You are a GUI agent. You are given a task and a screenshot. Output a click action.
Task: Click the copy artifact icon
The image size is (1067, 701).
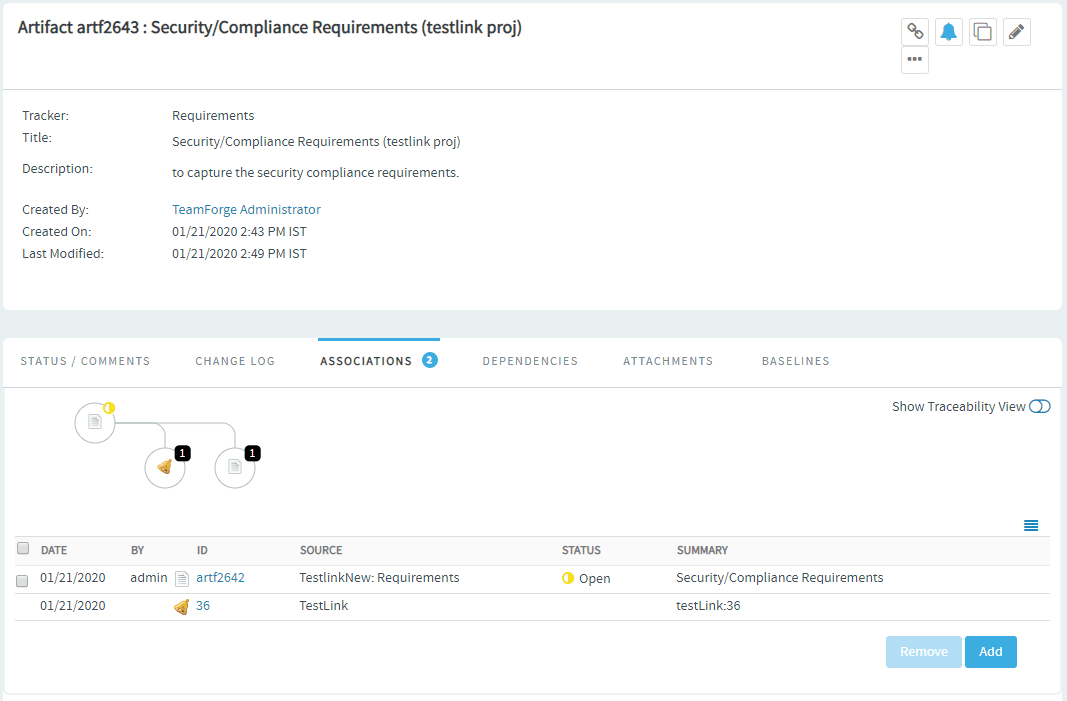[983, 31]
